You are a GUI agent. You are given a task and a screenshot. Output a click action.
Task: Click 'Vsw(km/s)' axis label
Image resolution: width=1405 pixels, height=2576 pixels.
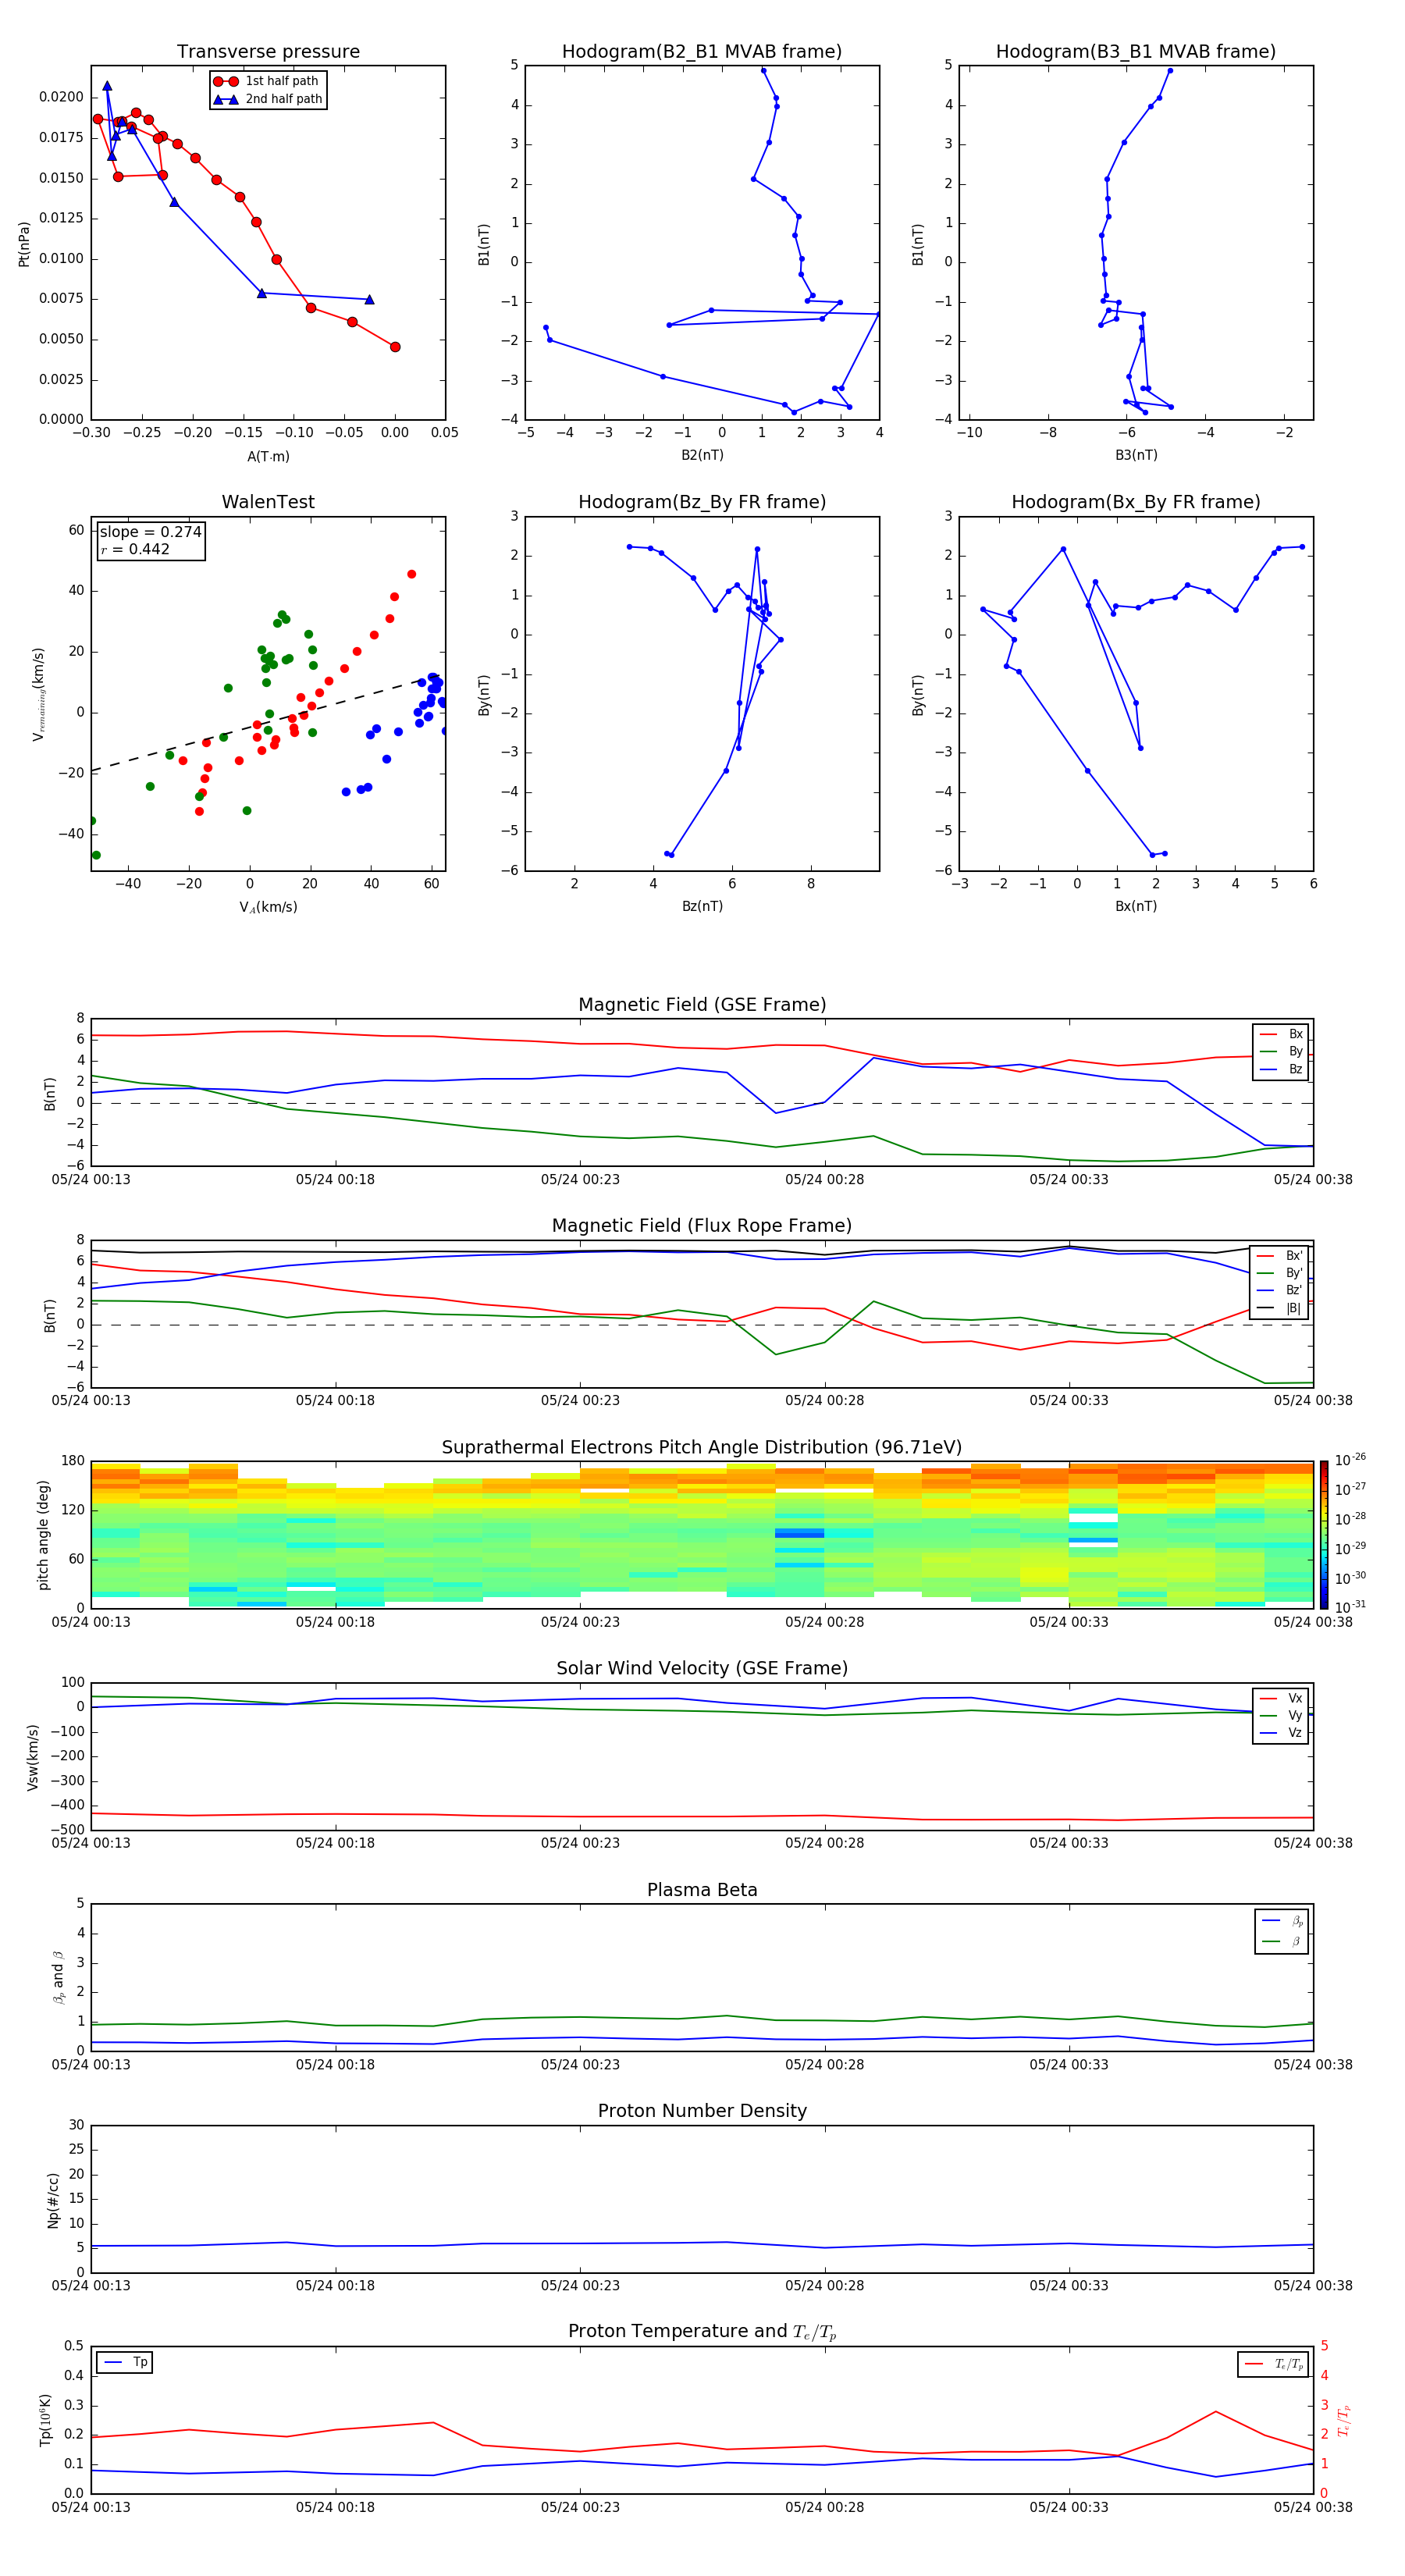tap(33, 1756)
